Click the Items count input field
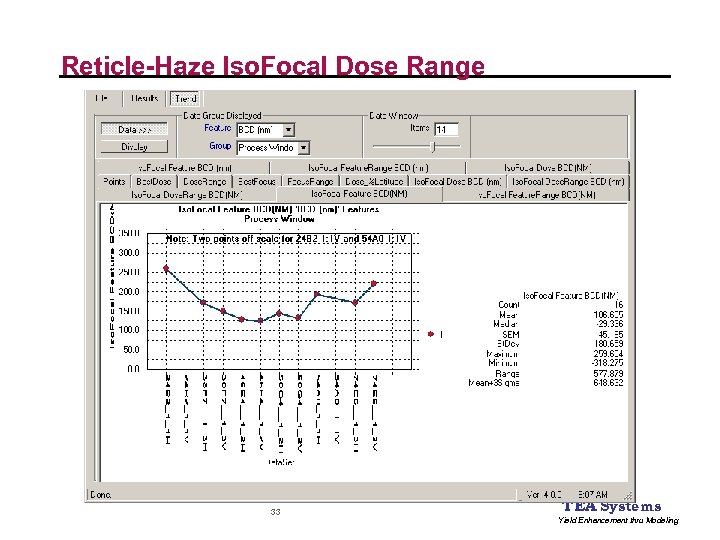This screenshot has height=540, width=720. (446, 129)
